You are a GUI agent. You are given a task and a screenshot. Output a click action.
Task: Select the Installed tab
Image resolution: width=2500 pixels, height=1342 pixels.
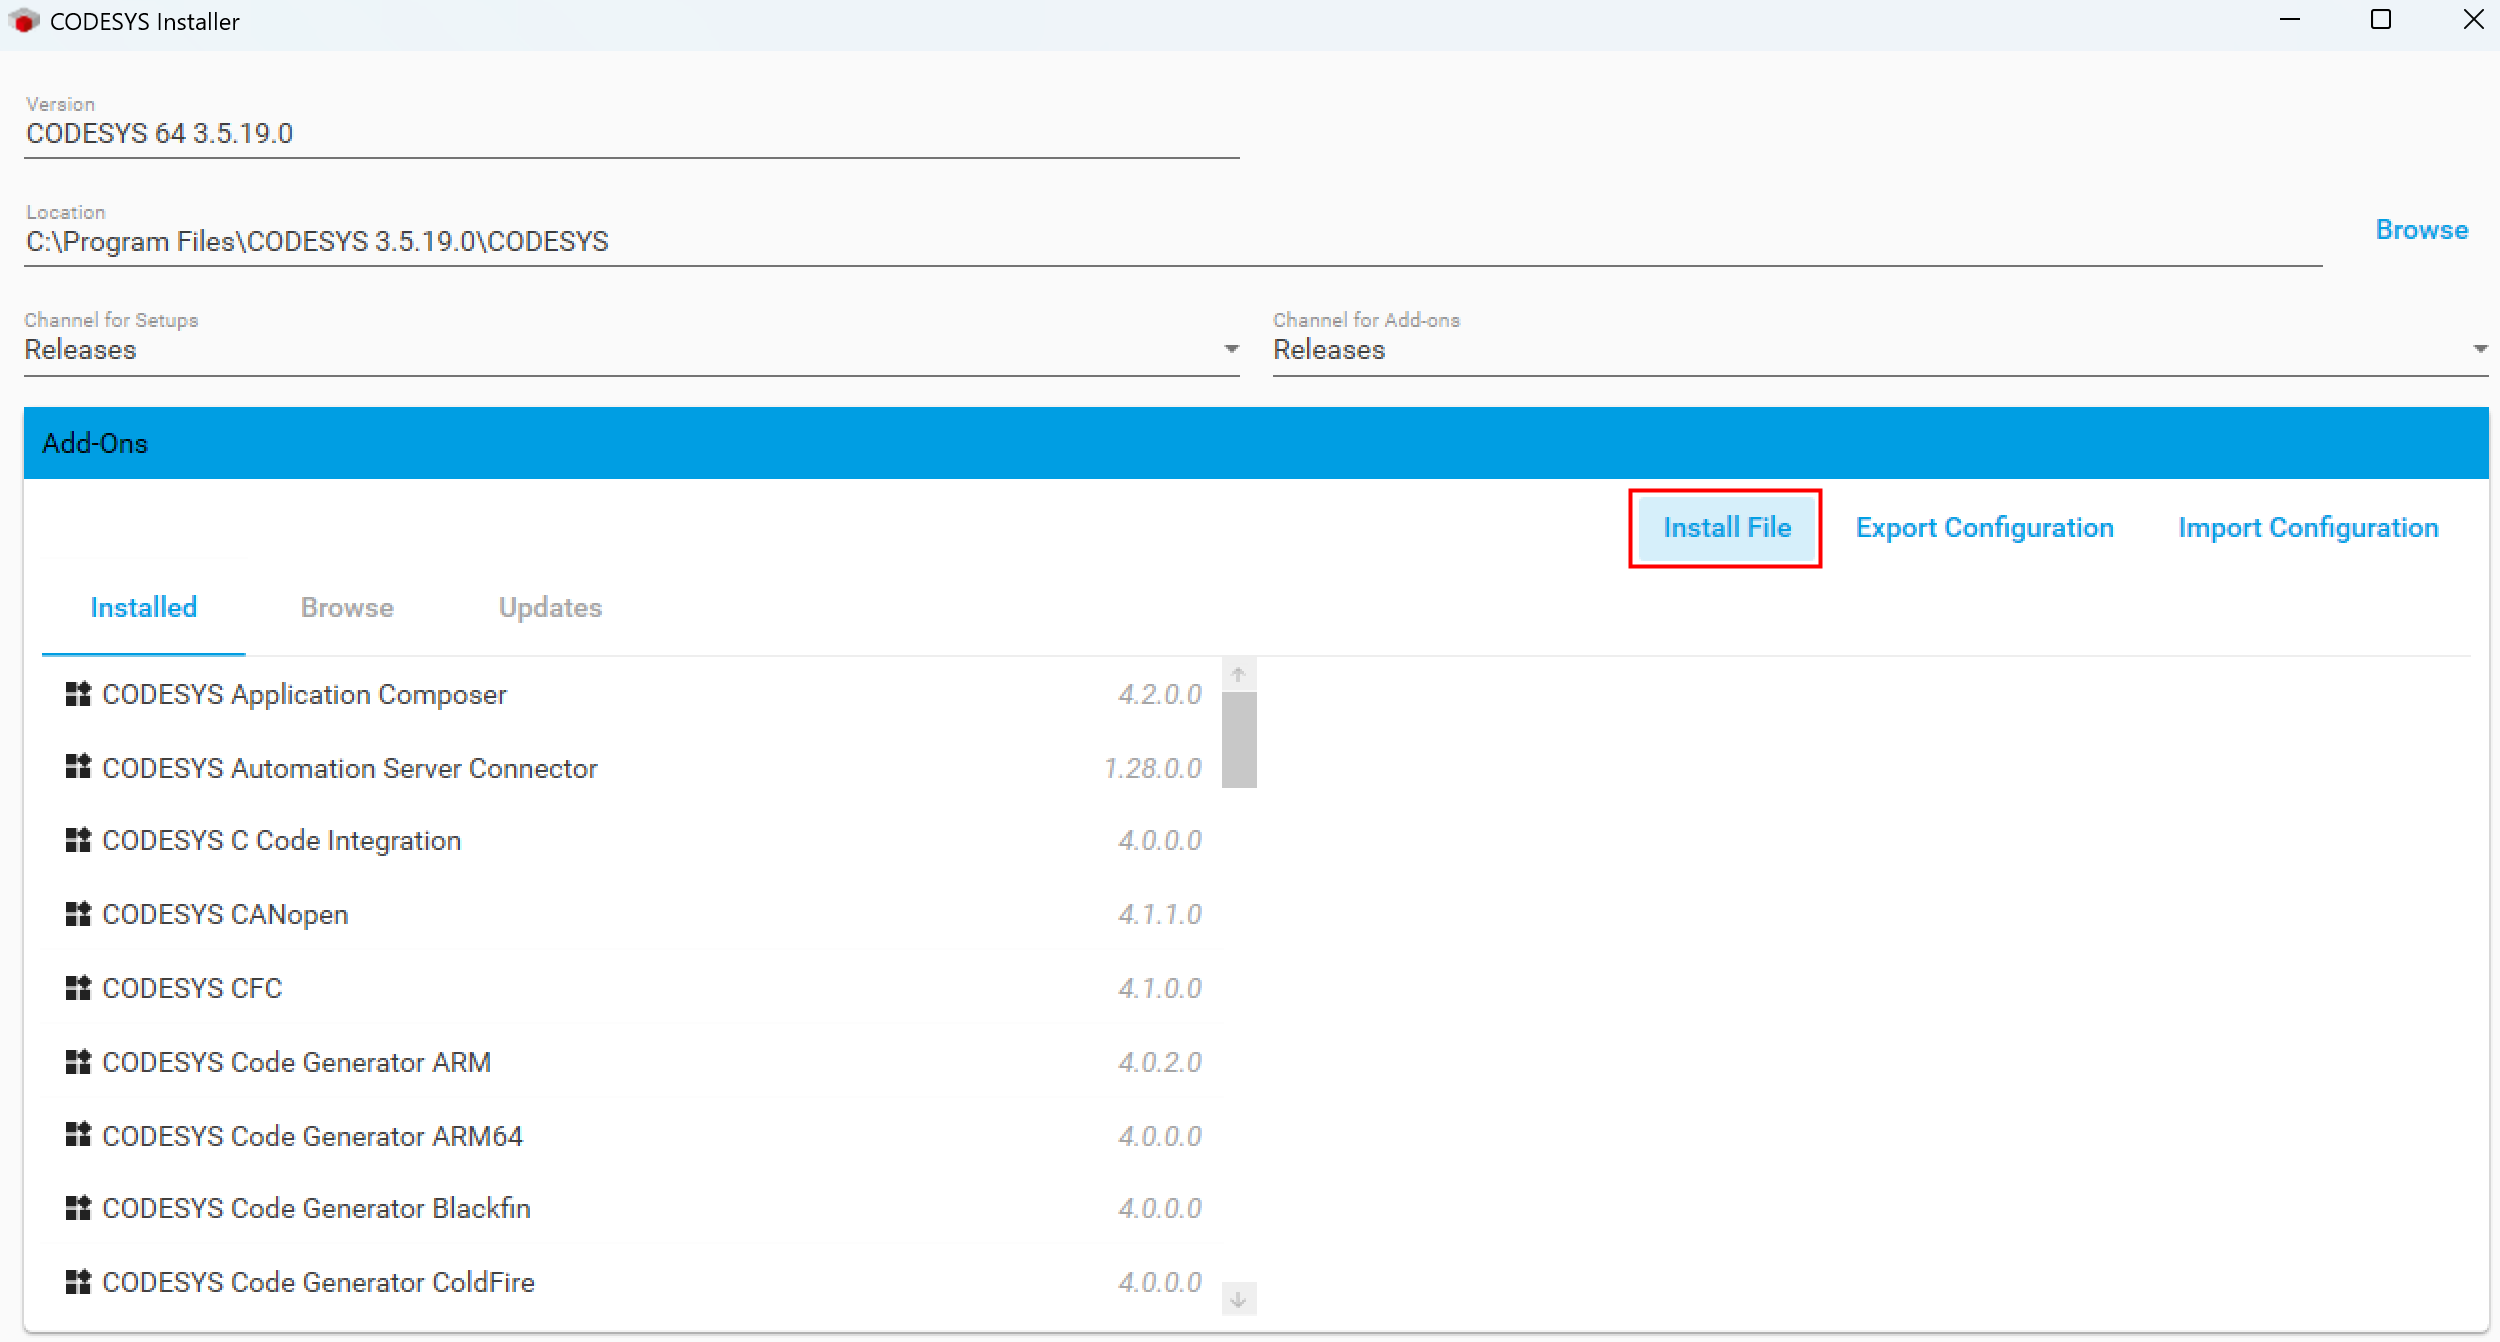[143, 608]
